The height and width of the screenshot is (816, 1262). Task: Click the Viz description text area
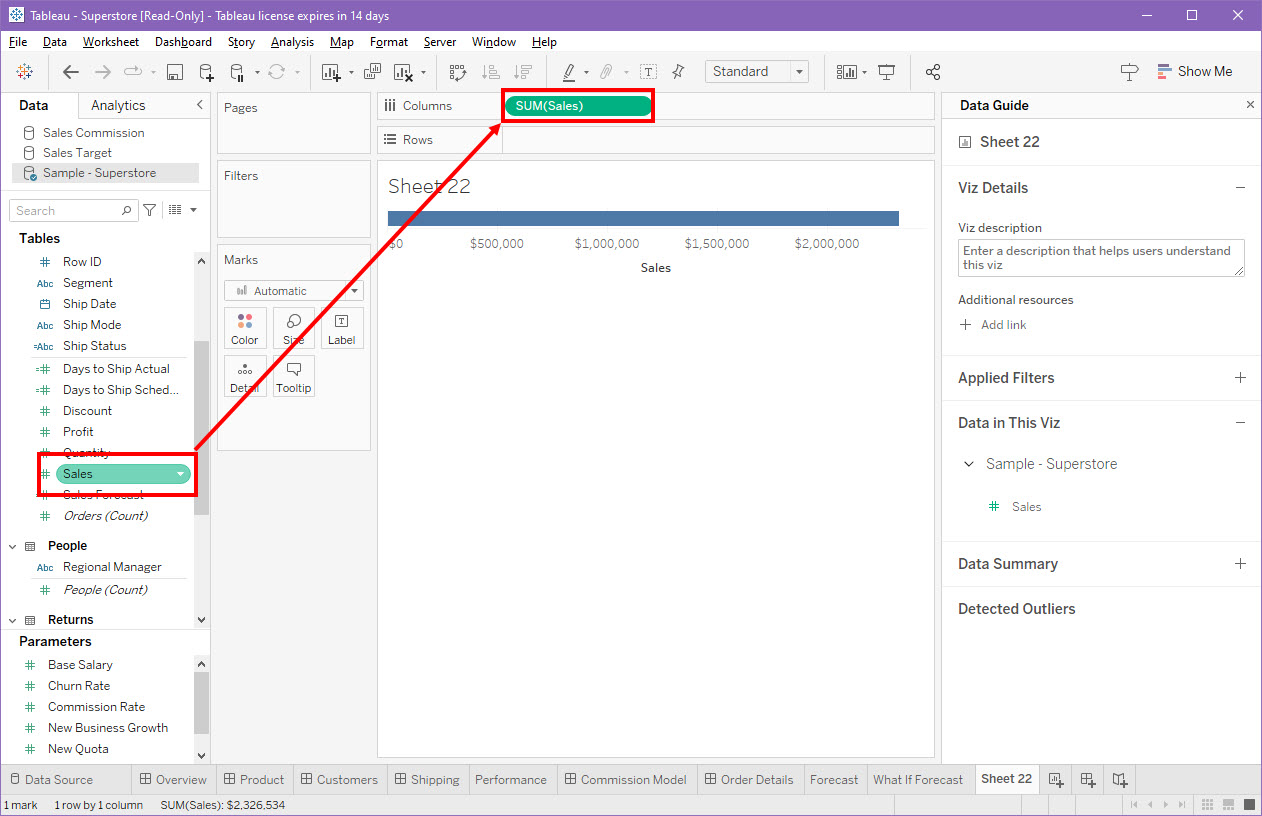[x=1101, y=258]
